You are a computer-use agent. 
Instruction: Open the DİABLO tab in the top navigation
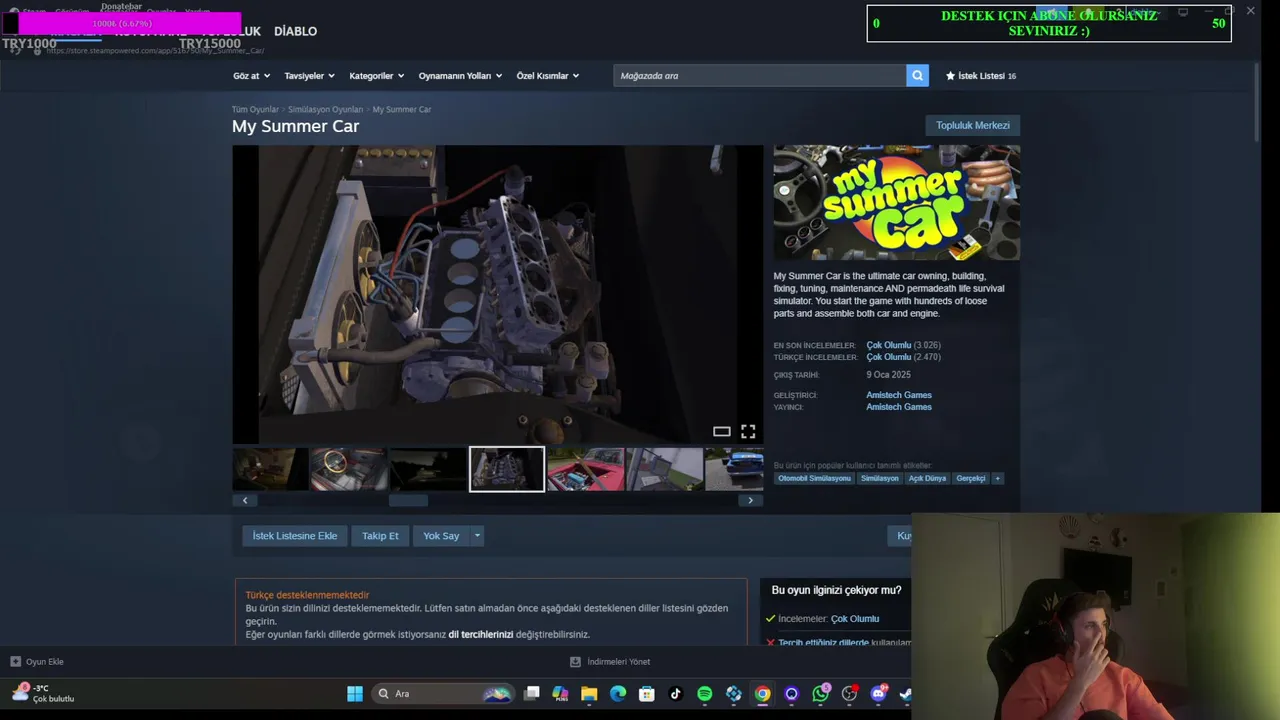[295, 31]
